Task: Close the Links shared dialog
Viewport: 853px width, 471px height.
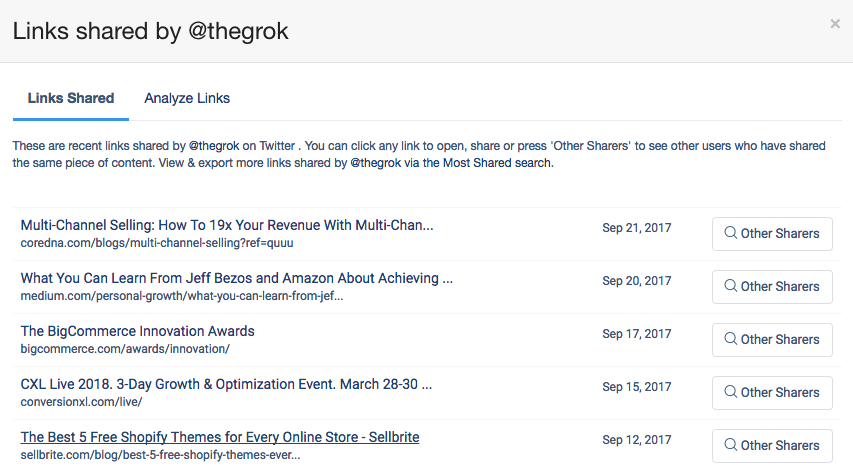Action: (x=835, y=24)
